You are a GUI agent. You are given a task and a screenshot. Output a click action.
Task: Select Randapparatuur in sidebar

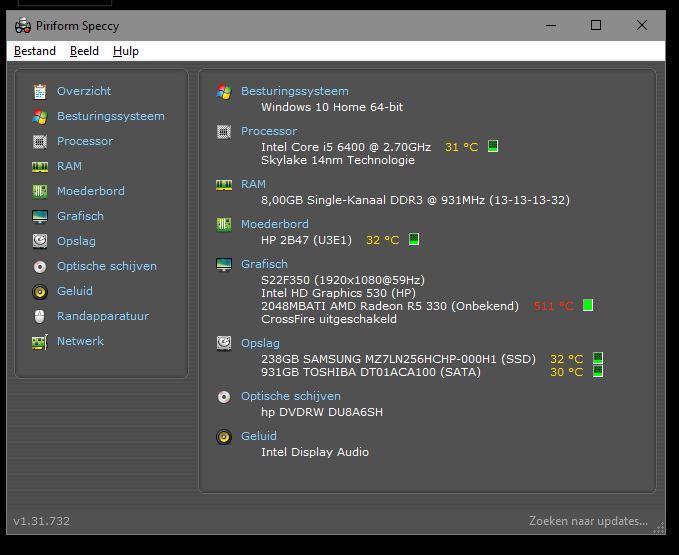tap(103, 316)
